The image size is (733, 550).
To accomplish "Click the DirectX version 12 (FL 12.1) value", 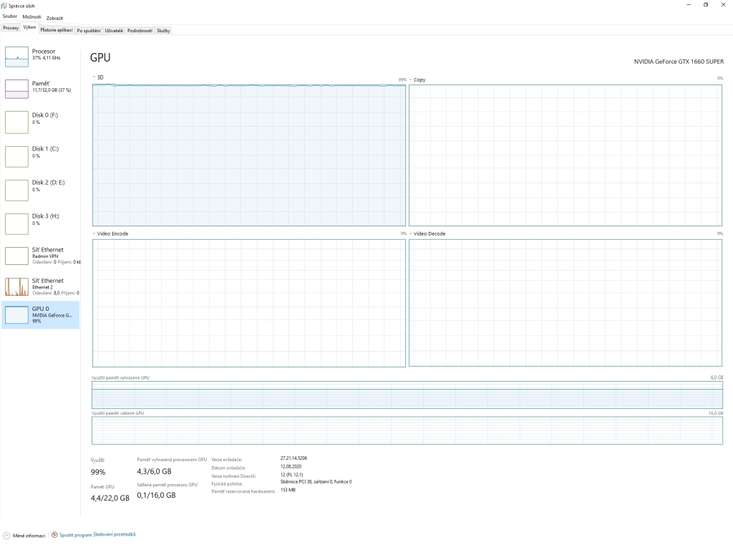I will coord(292,474).
